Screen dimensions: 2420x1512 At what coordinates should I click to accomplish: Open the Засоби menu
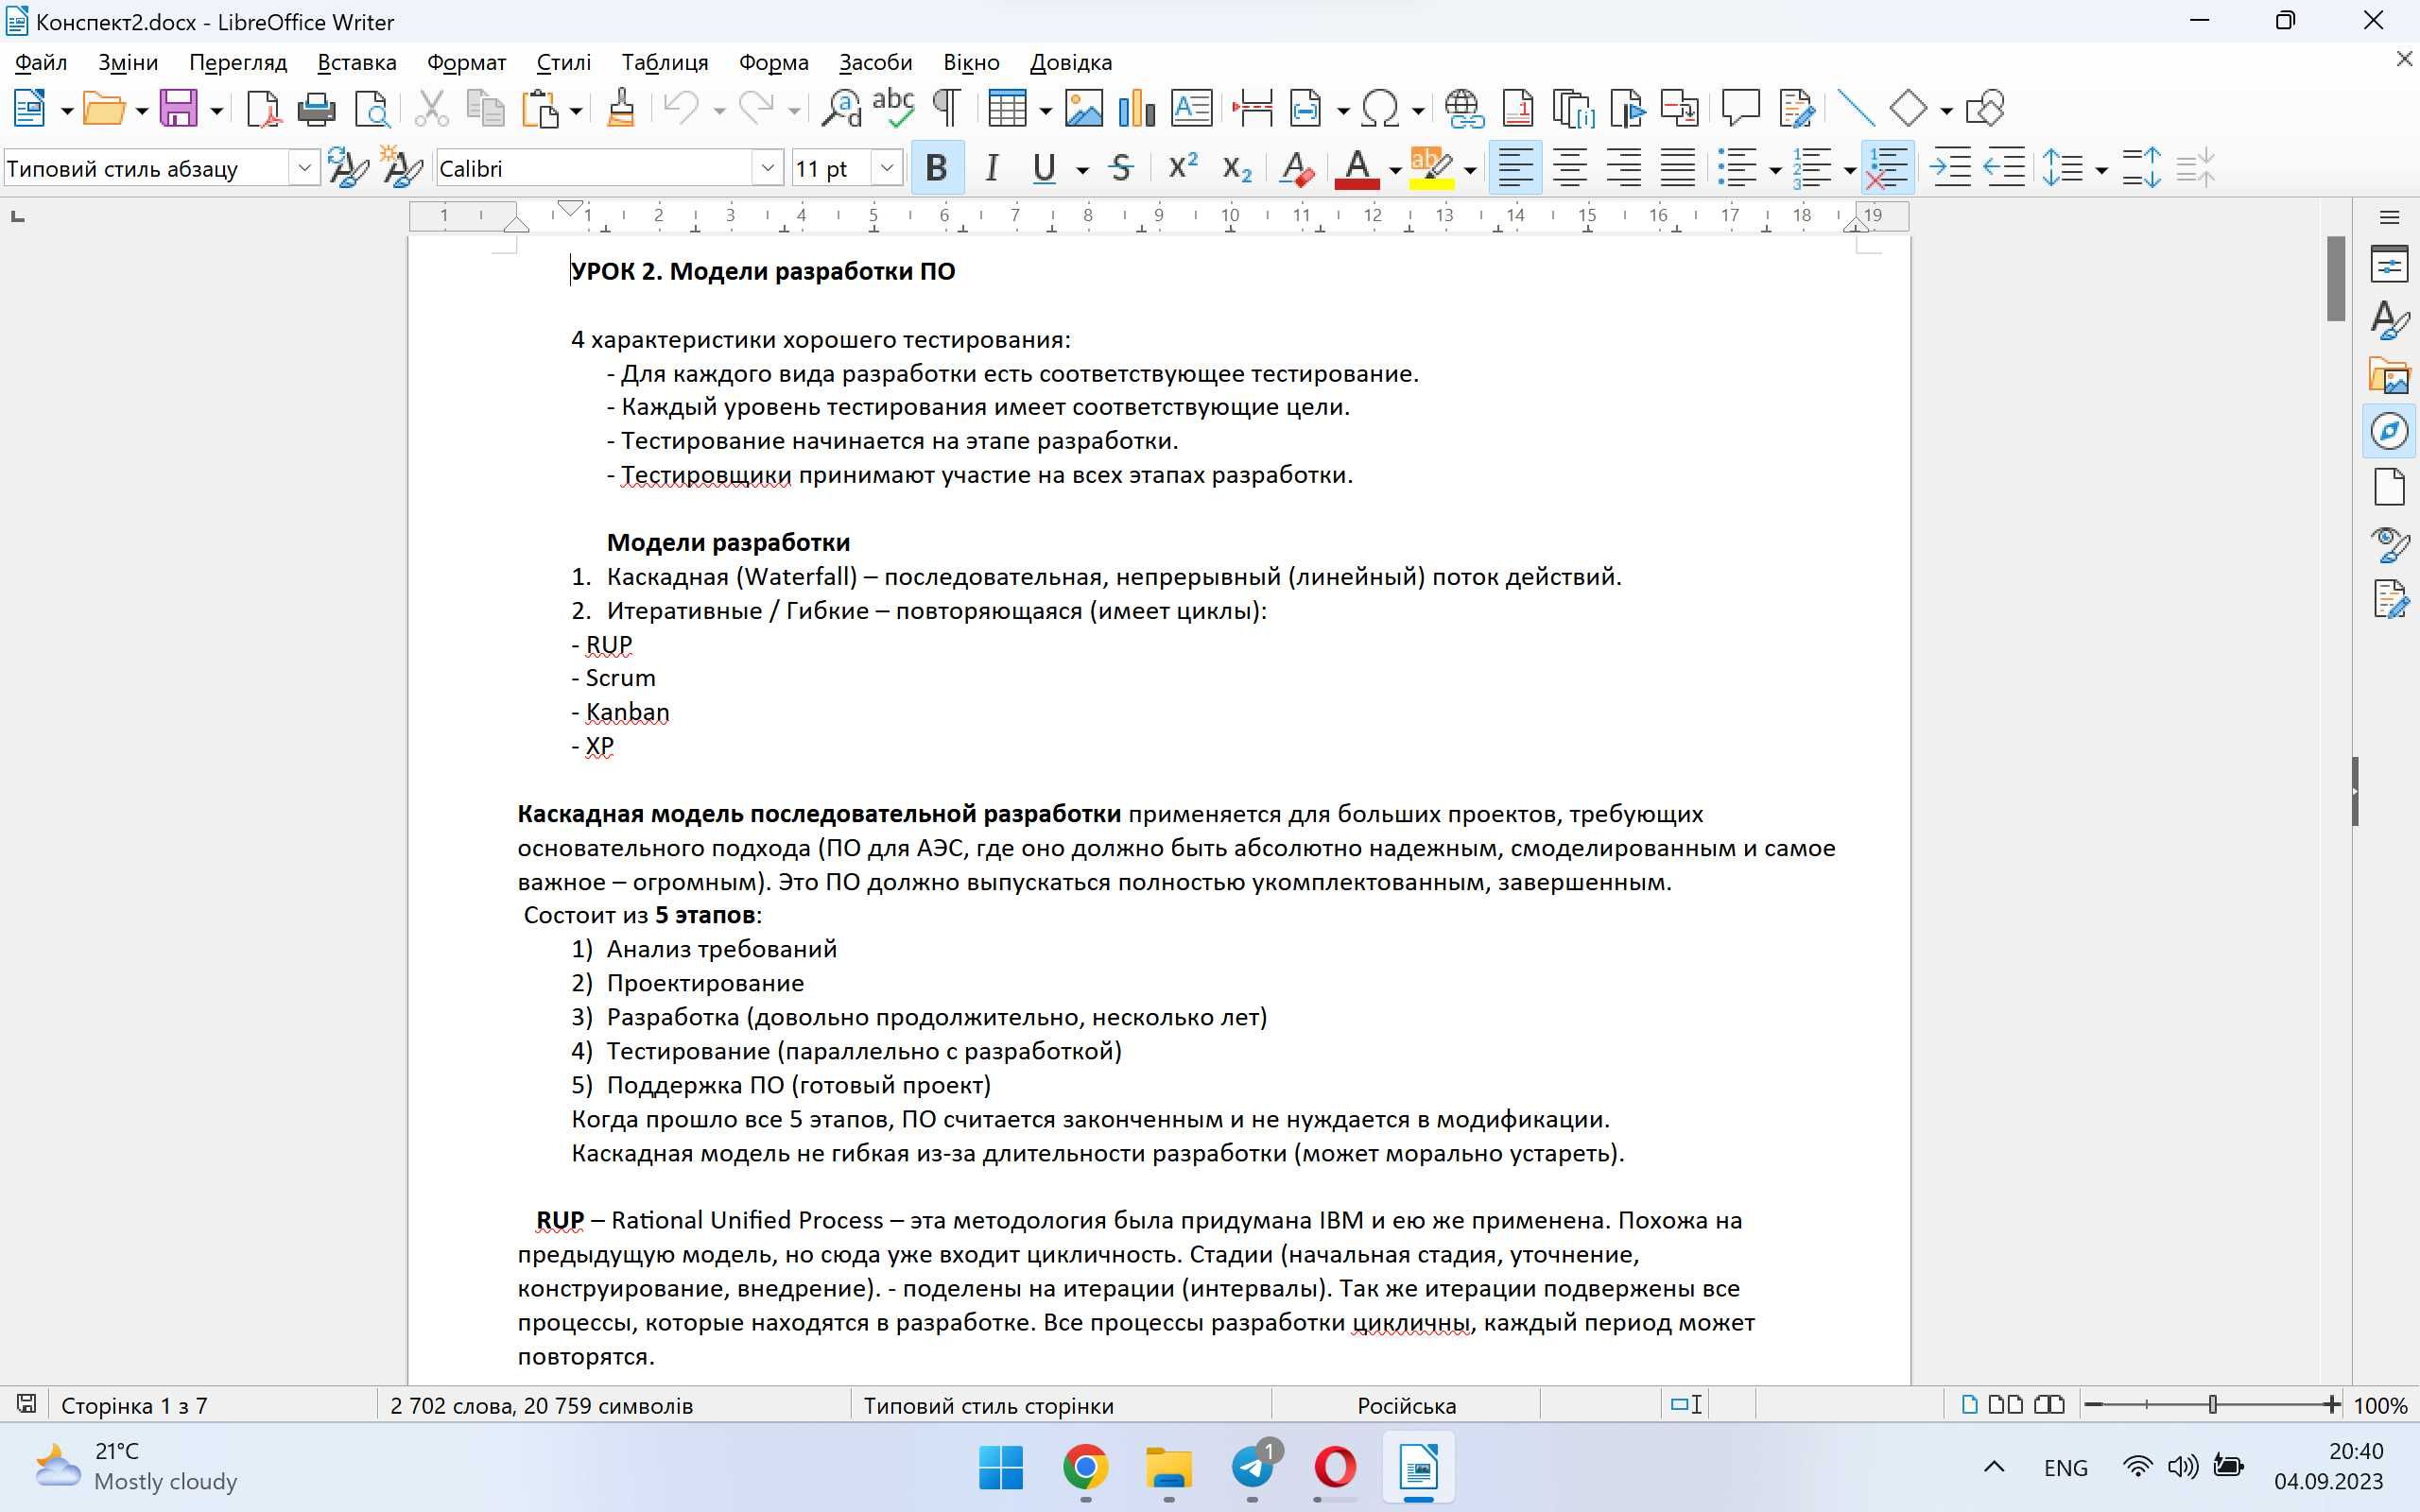[875, 62]
